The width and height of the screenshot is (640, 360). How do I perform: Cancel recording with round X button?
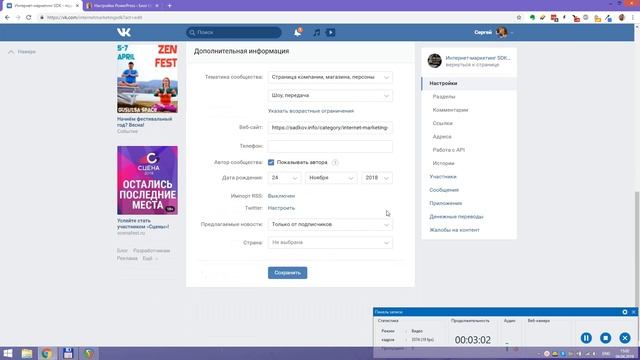click(x=625, y=338)
